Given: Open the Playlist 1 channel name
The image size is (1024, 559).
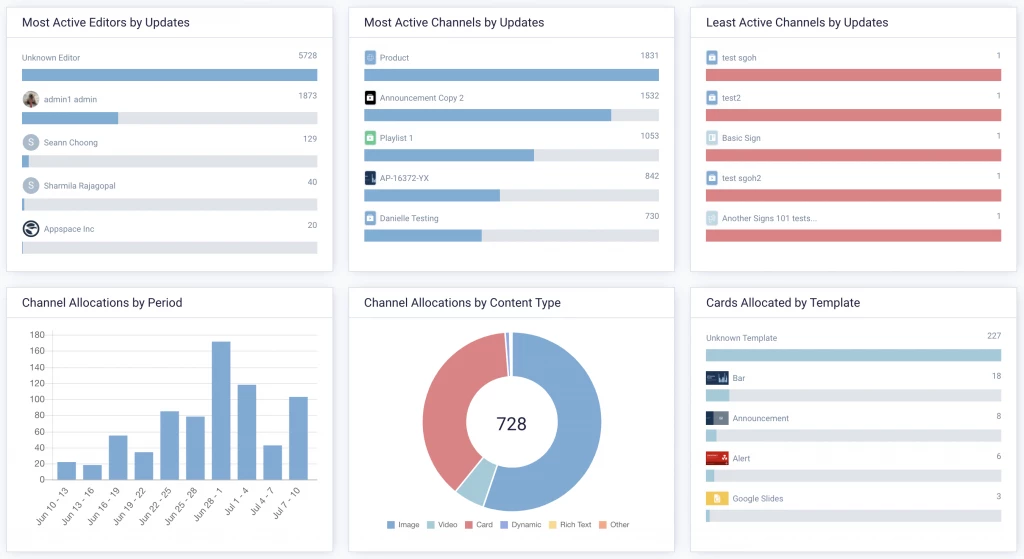Looking at the screenshot, I should coord(396,138).
